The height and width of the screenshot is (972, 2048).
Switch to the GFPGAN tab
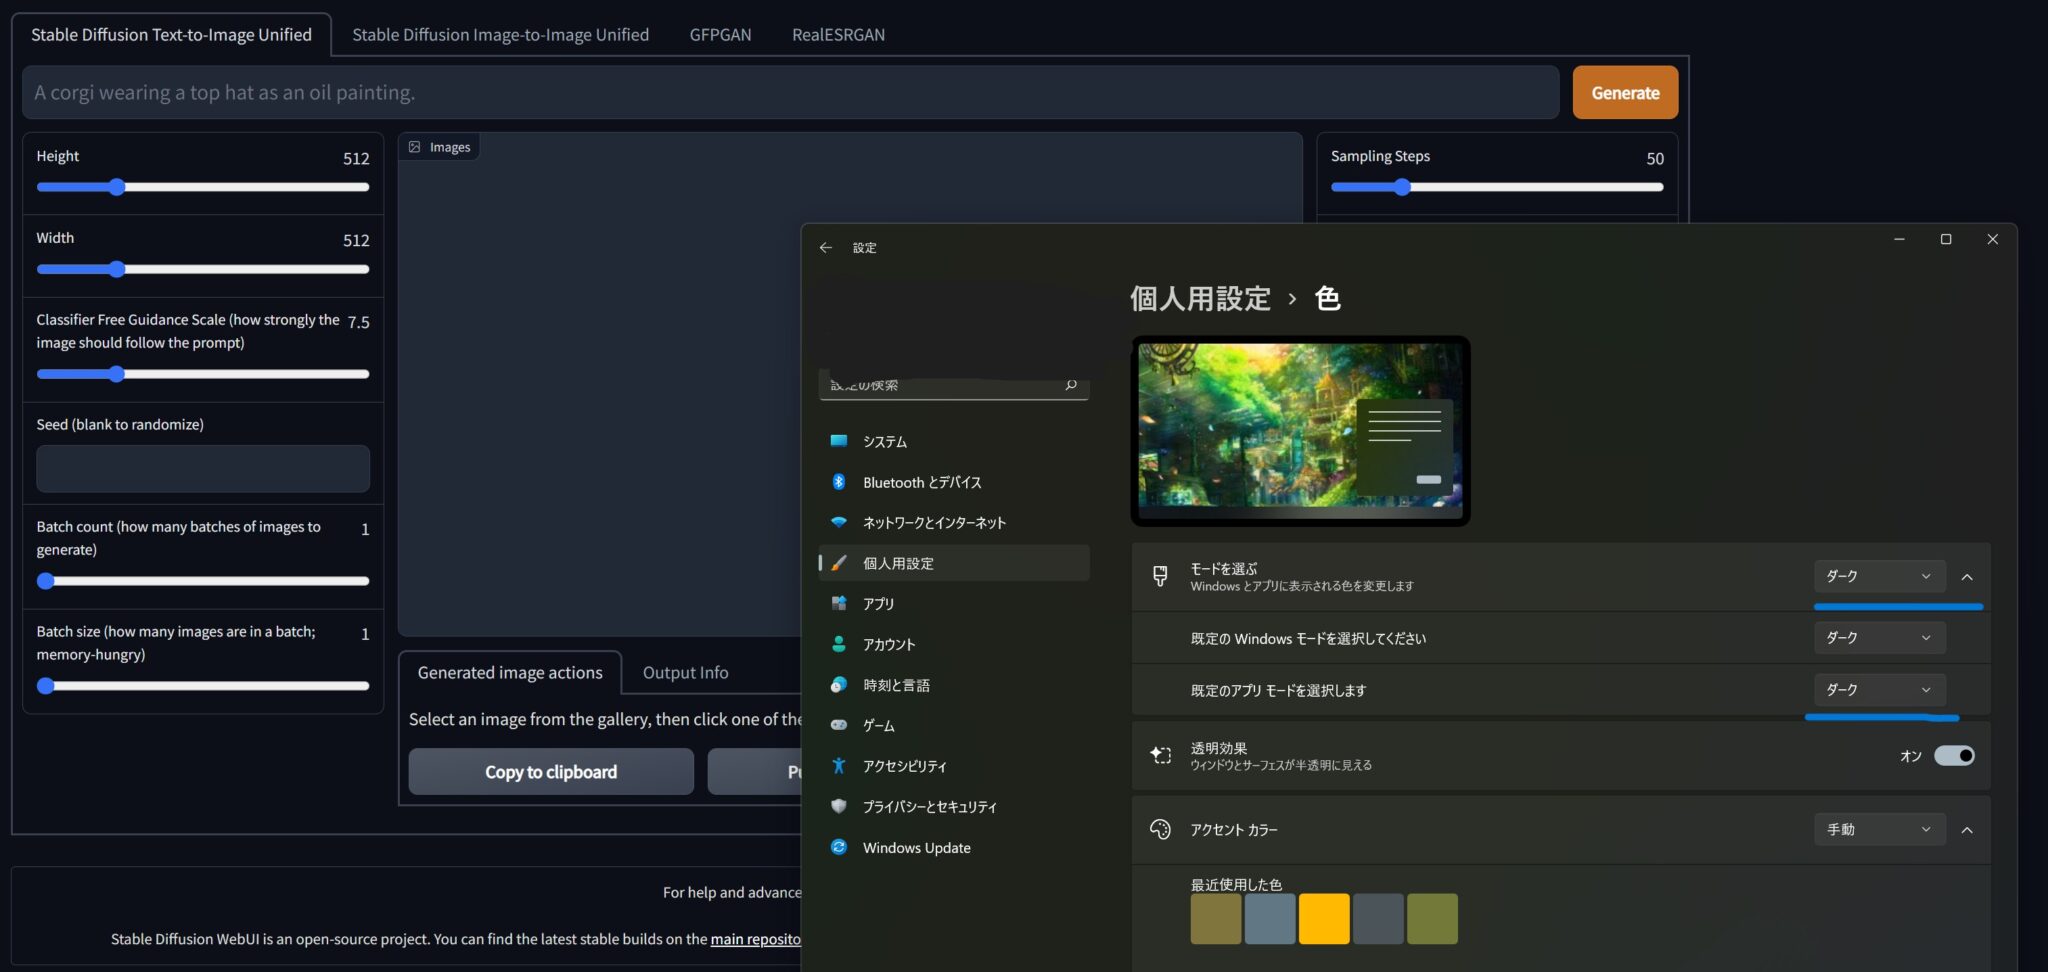tap(720, 35)
